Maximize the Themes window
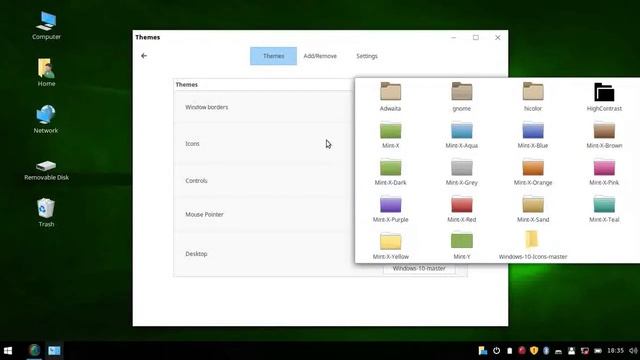 [476, 38]
